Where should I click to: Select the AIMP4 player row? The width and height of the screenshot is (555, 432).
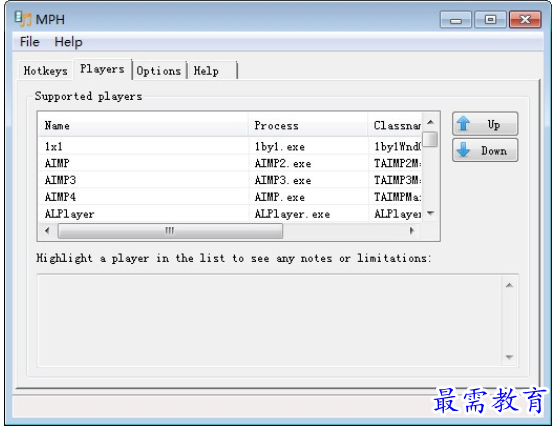[230, 197]
